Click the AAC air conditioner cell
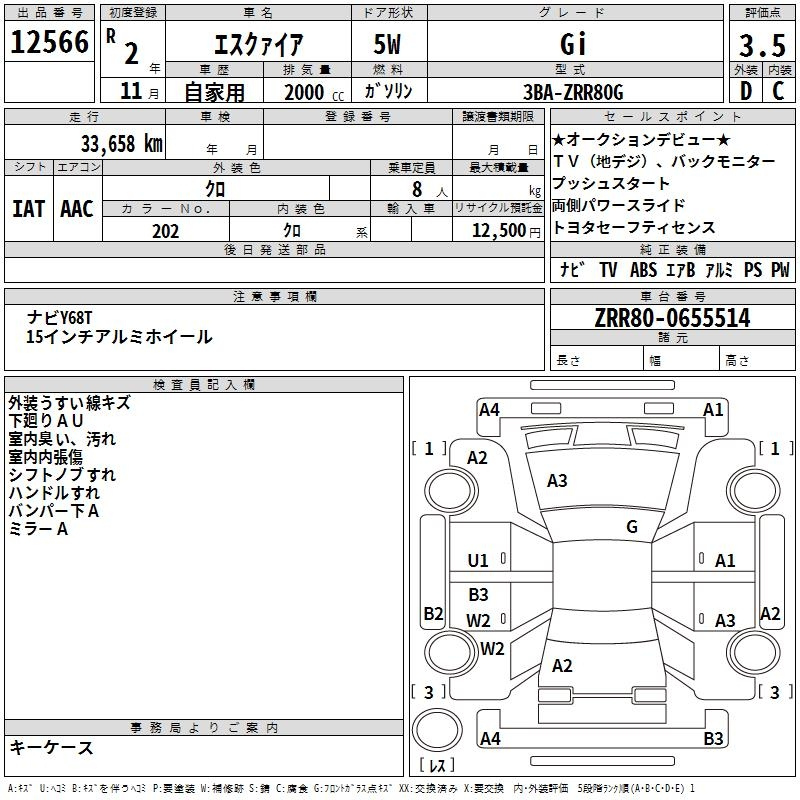Viewport: 800px width, 800px height. click(x=77, y=208)
